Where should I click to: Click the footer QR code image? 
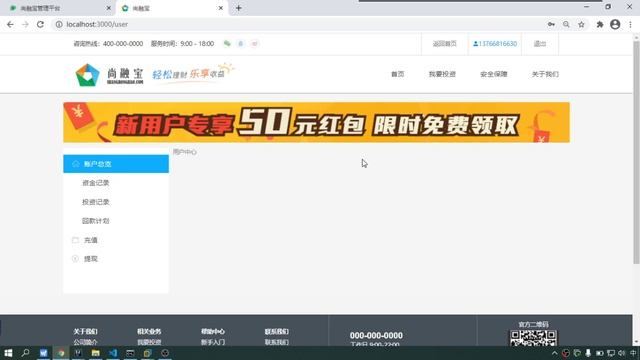pyautogui.click(x=533, y=338)
